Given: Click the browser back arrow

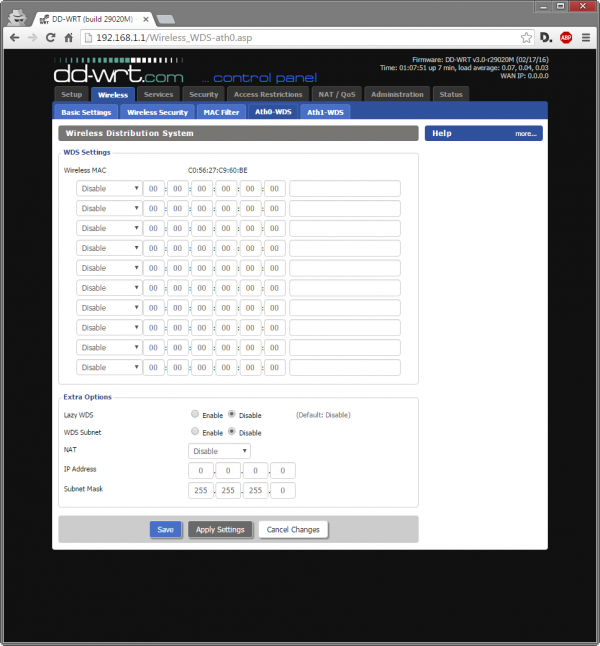Looking at the screenshot, I should tap(15, 37).
